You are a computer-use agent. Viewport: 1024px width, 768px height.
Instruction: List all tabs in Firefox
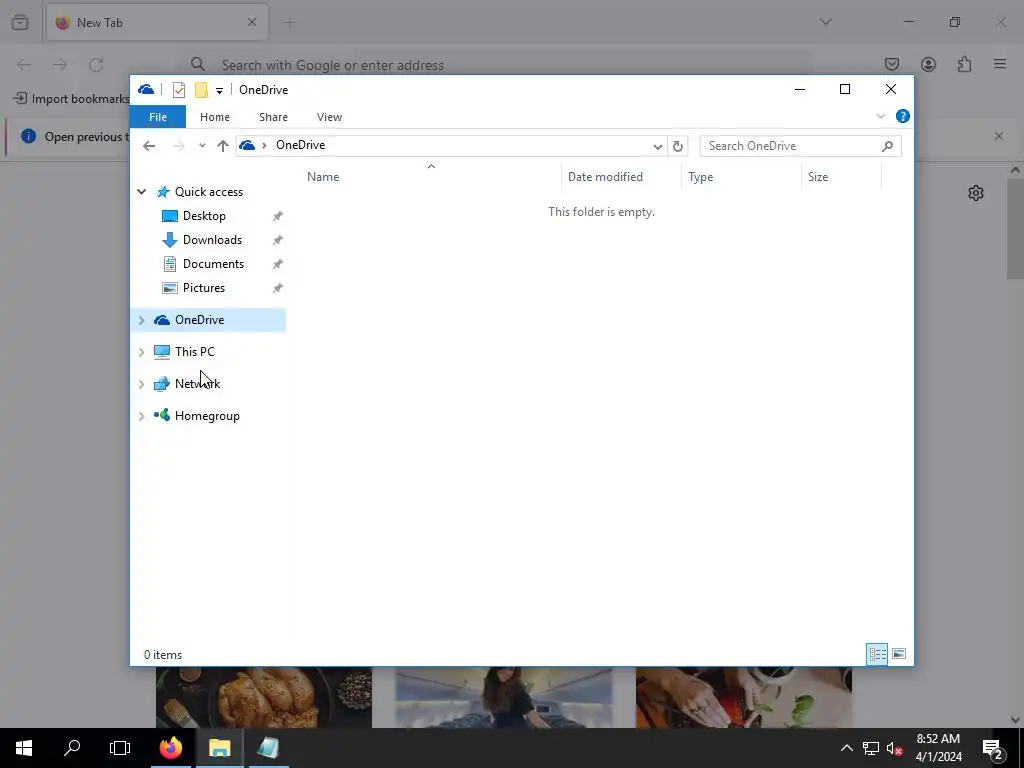pyautogui.click(x=825, y=22)
